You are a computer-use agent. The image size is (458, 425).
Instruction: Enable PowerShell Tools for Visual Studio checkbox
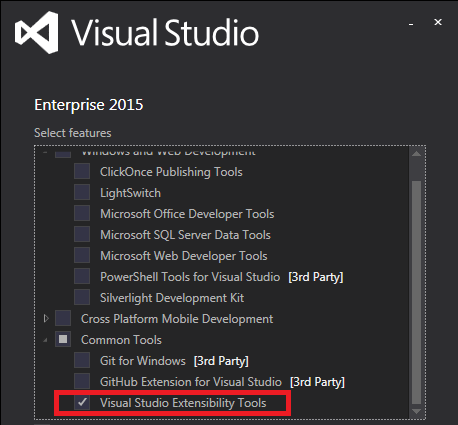[x=82, y=276]
